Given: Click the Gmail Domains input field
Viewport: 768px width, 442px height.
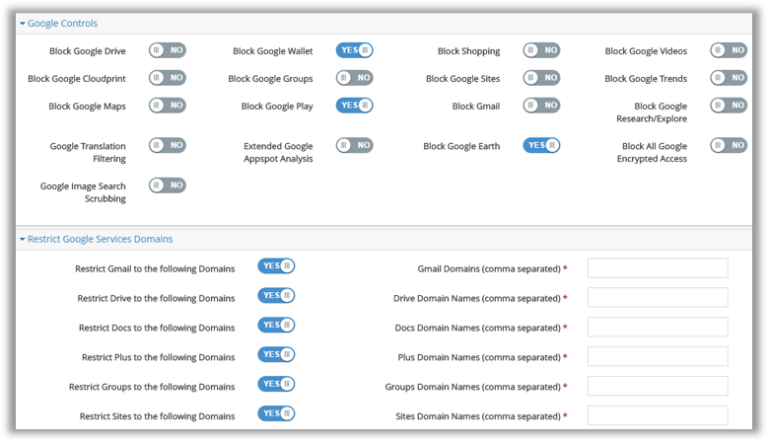Looking at the screenshot, I should click(x=657, y=268).
